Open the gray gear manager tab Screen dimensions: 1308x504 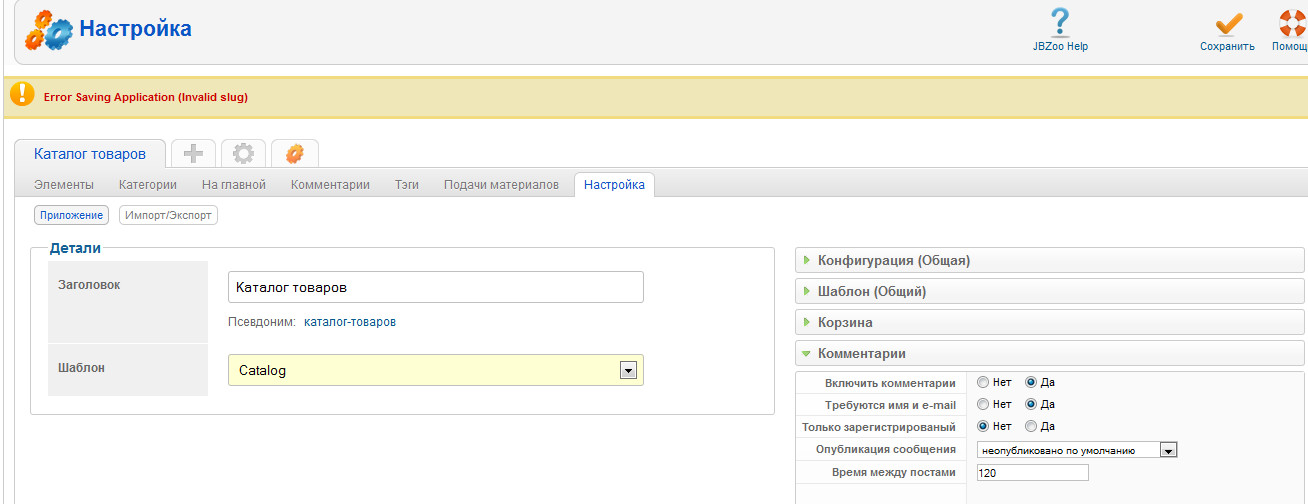point(243,153)
